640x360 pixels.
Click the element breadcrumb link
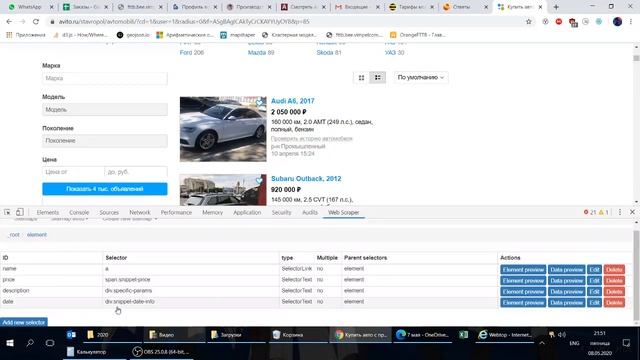[x=37, y=235]
